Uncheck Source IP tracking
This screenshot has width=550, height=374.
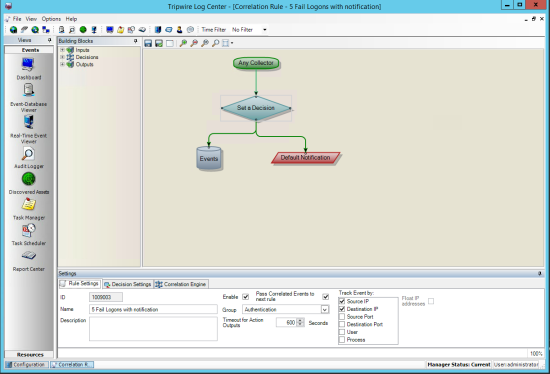(x=342, y=301)
